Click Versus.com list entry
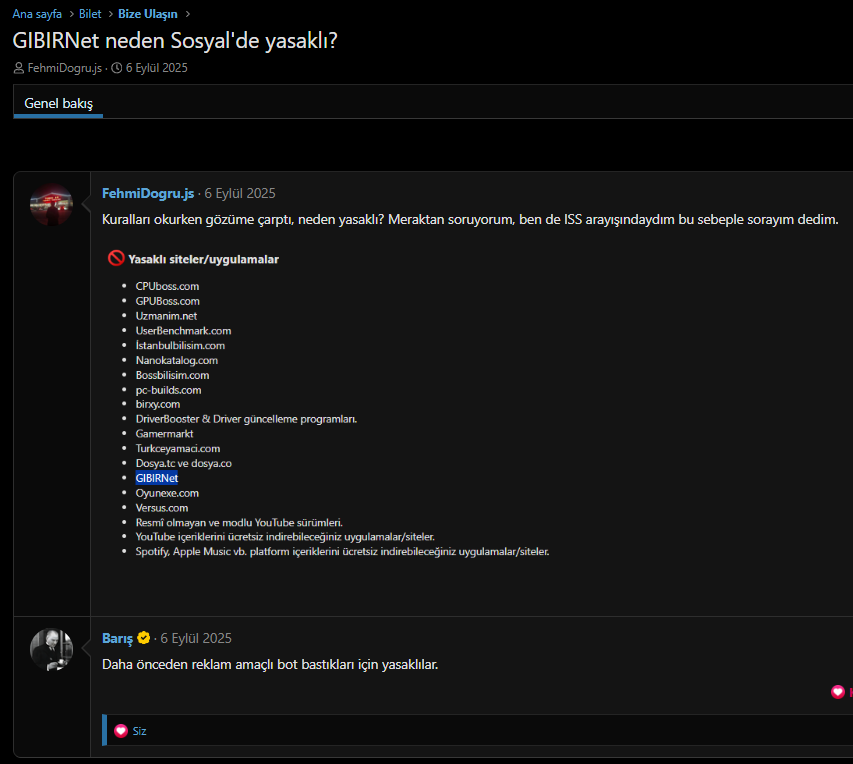The image size is (853, 764). [162, 508]
